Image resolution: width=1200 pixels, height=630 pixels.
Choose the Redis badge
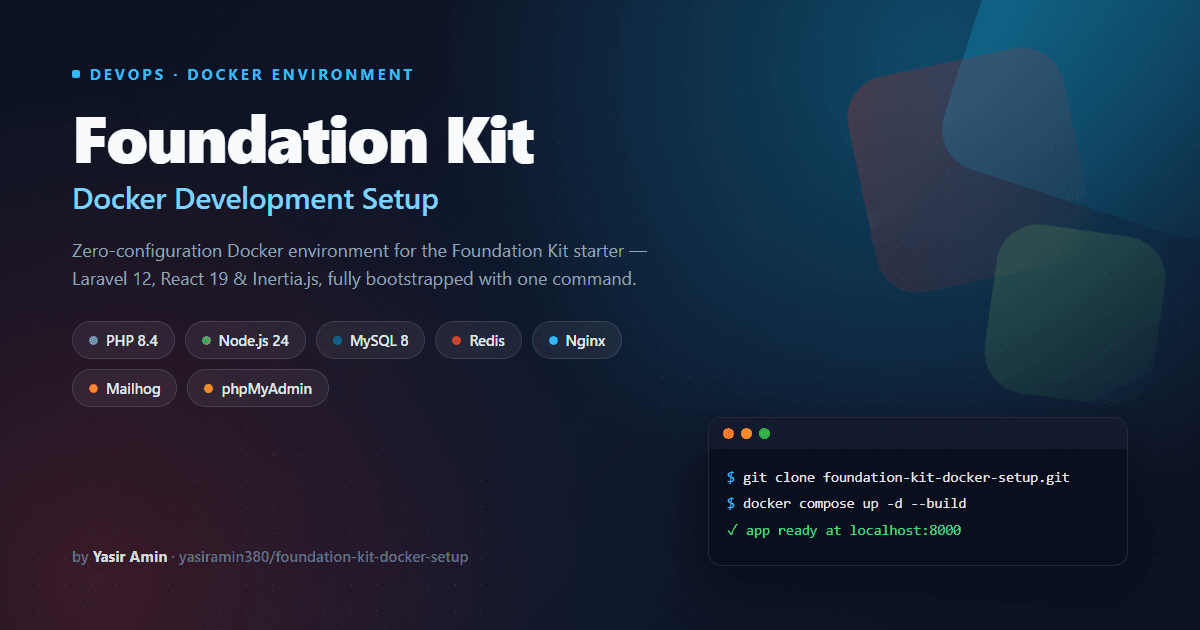pyautogui.click(x=478, y=340)
